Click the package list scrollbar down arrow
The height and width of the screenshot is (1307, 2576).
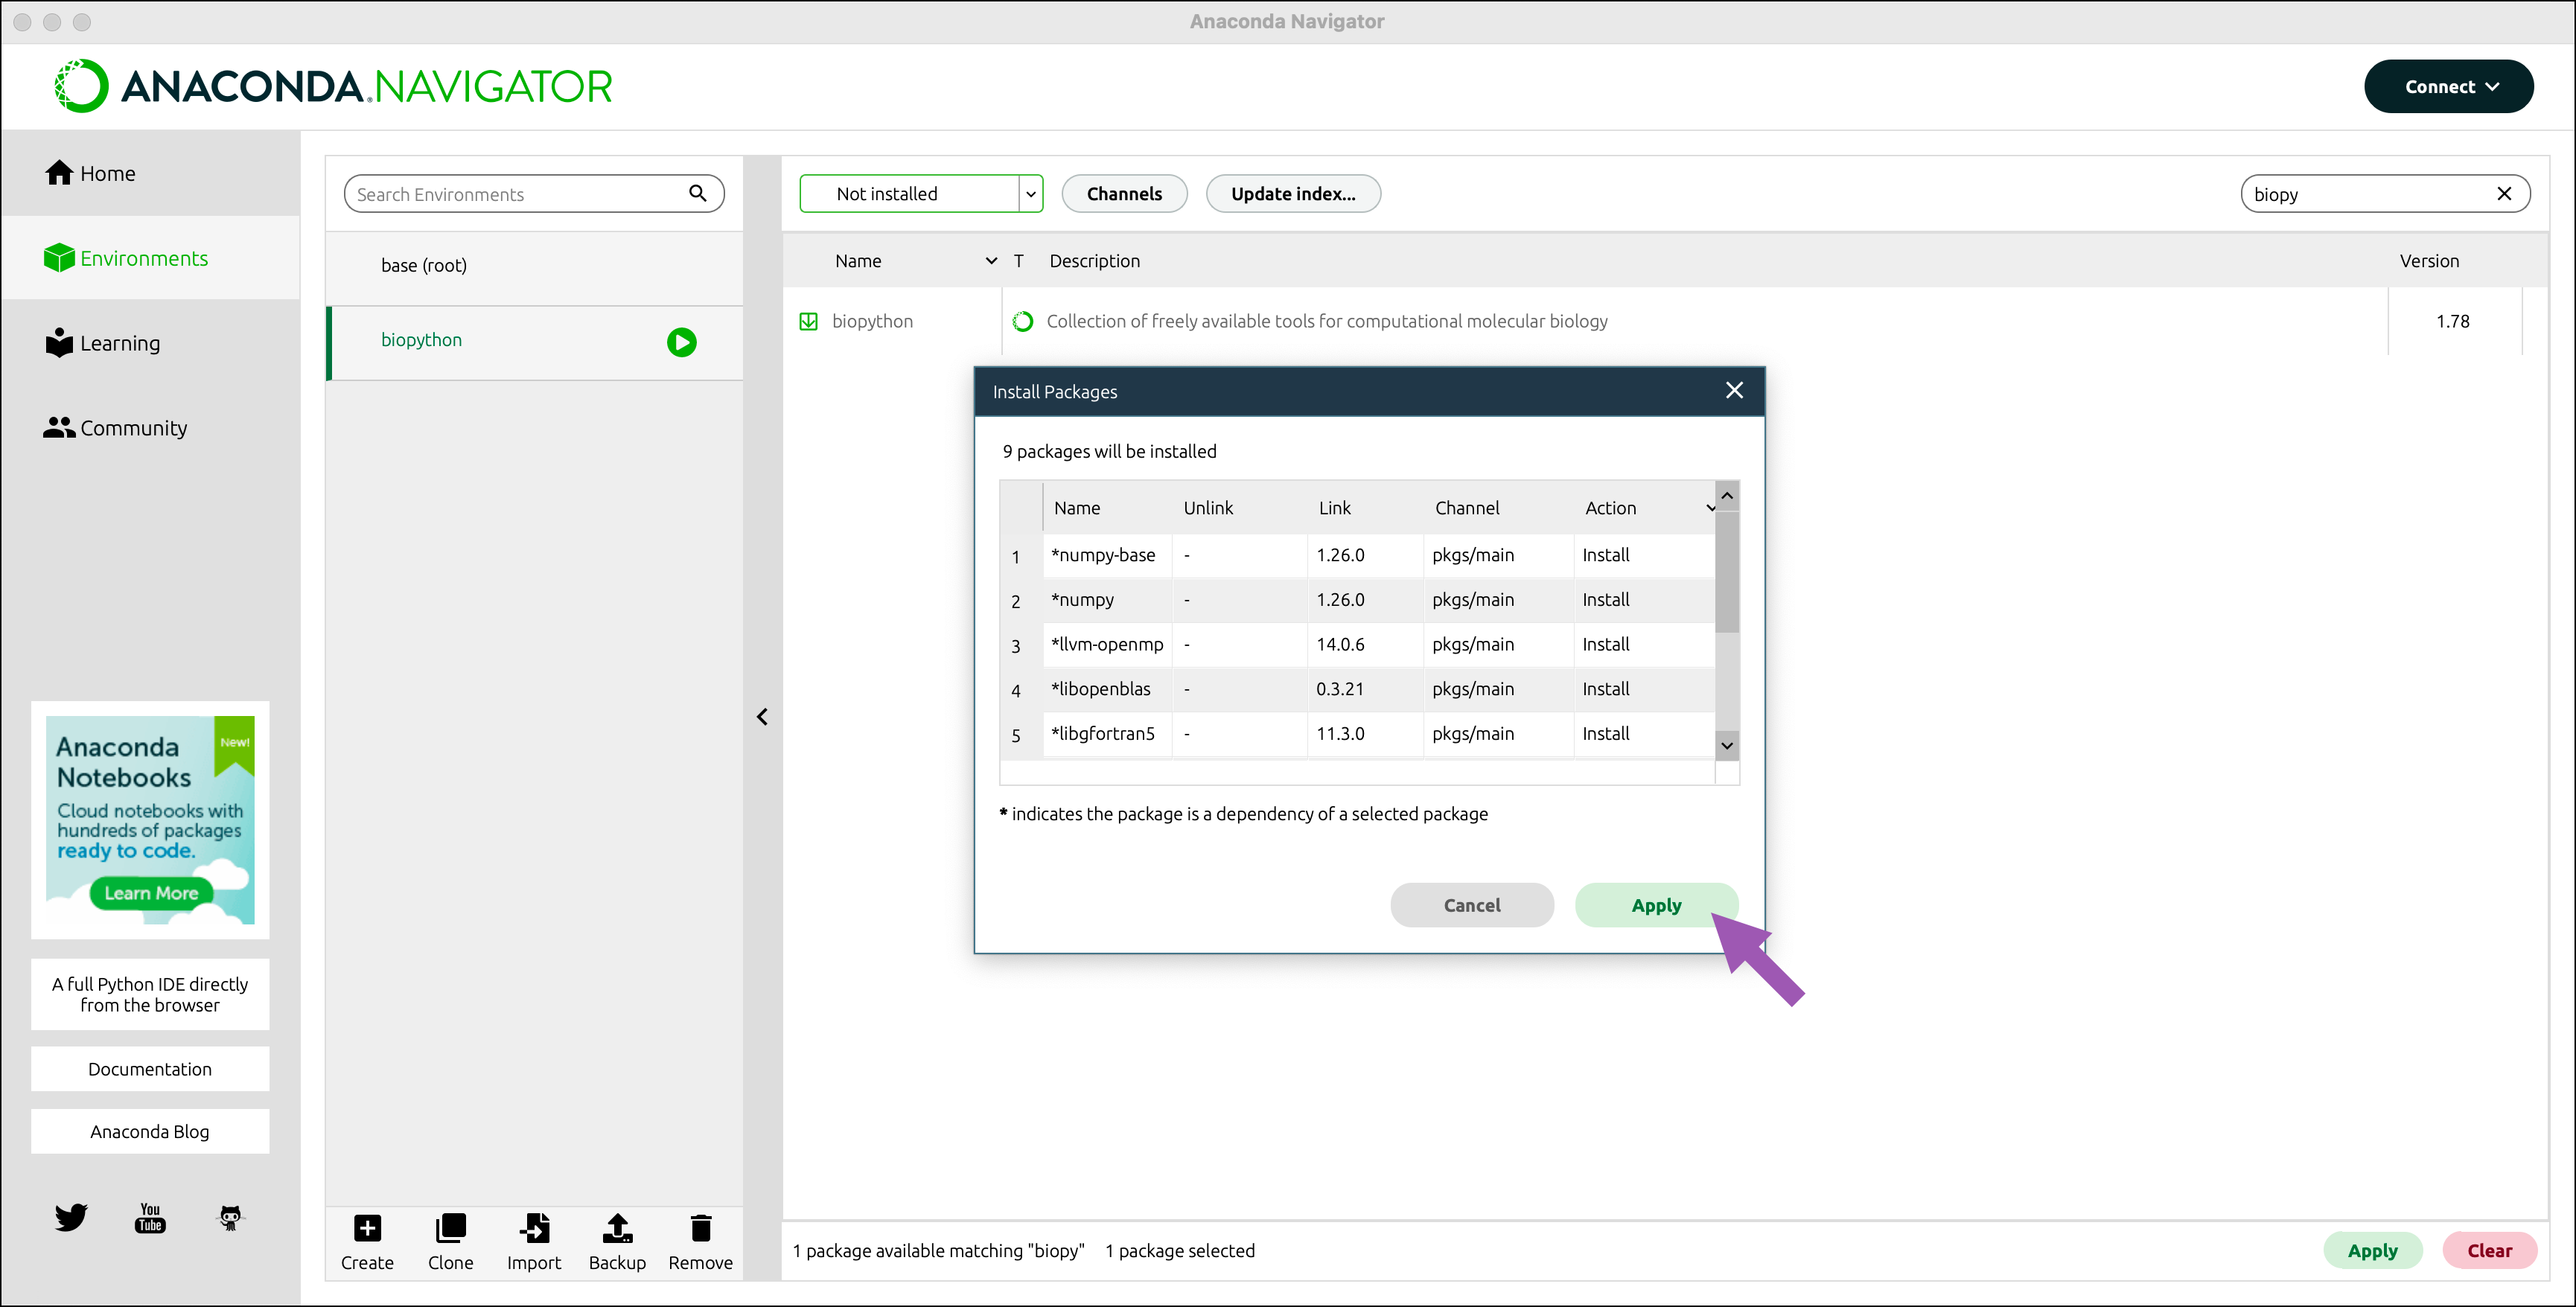click(1726, 746)
